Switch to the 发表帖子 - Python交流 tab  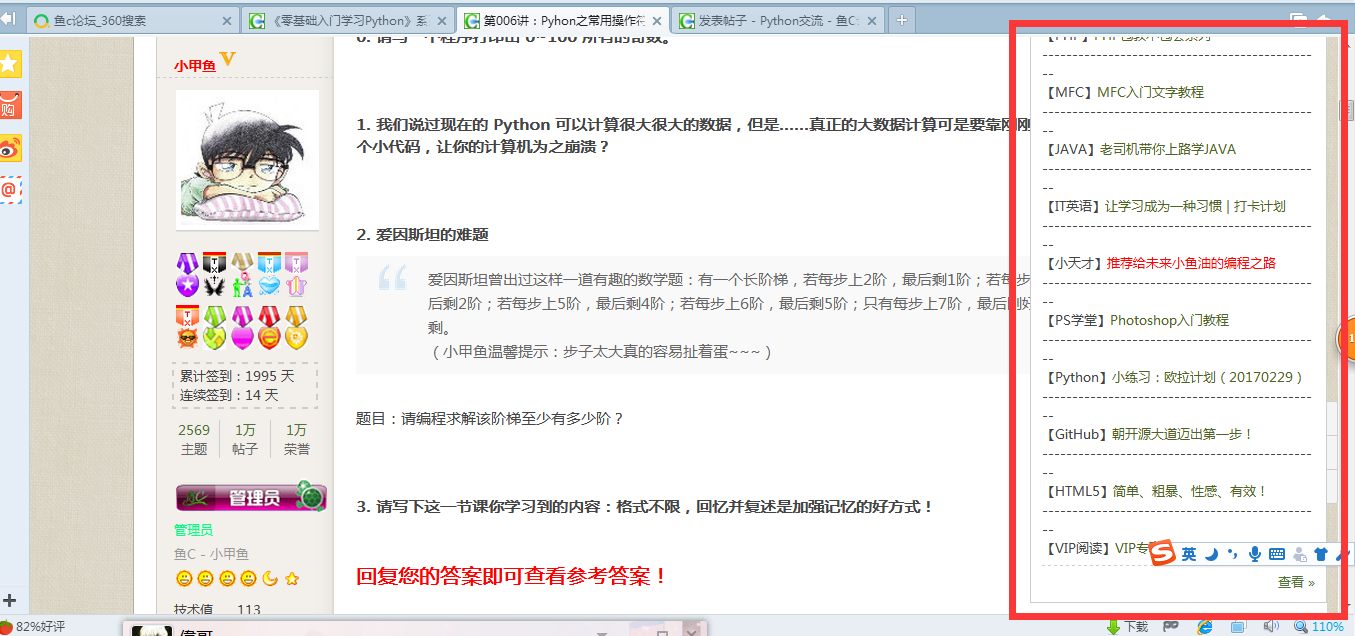click(x=775, y=21)
